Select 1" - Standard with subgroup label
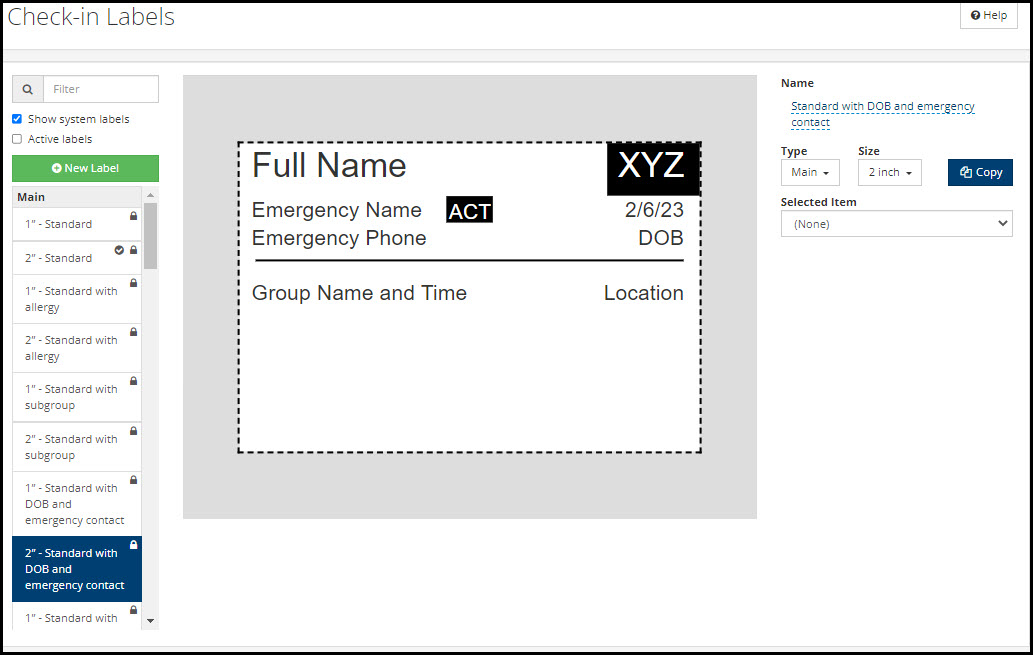1033x655 pixels. tap(77, 397)
